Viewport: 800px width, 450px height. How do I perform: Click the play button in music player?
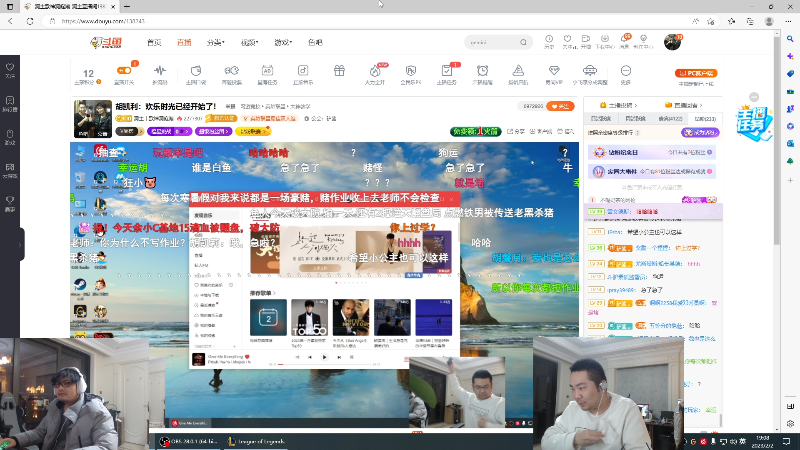[x=324, y=357]
